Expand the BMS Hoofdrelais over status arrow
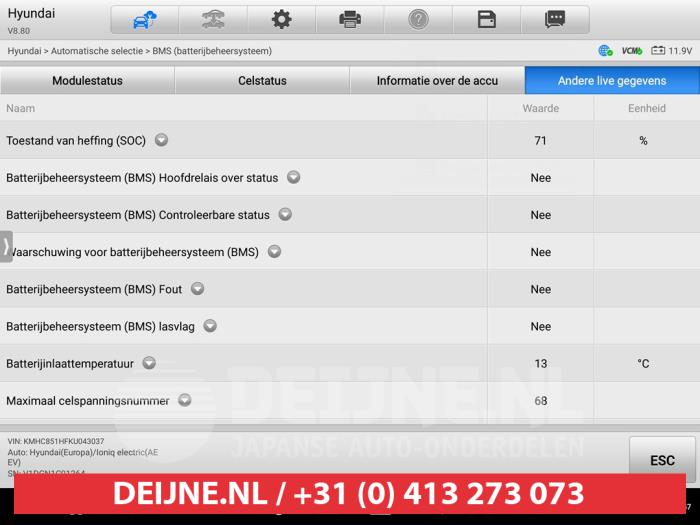700x525 pixels. (294, 178)
